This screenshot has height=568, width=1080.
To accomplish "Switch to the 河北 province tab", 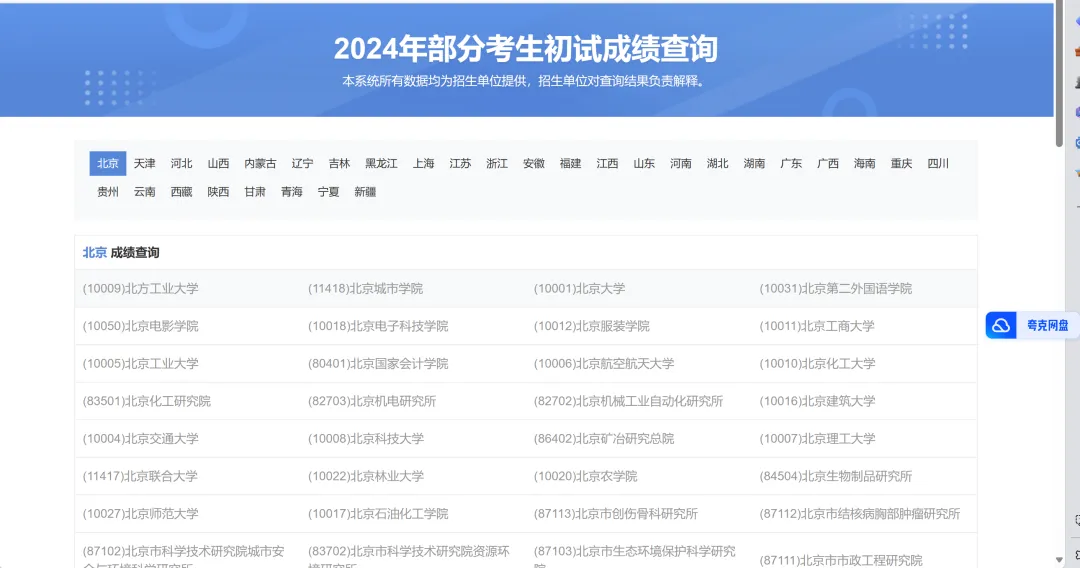I will 181,163.
